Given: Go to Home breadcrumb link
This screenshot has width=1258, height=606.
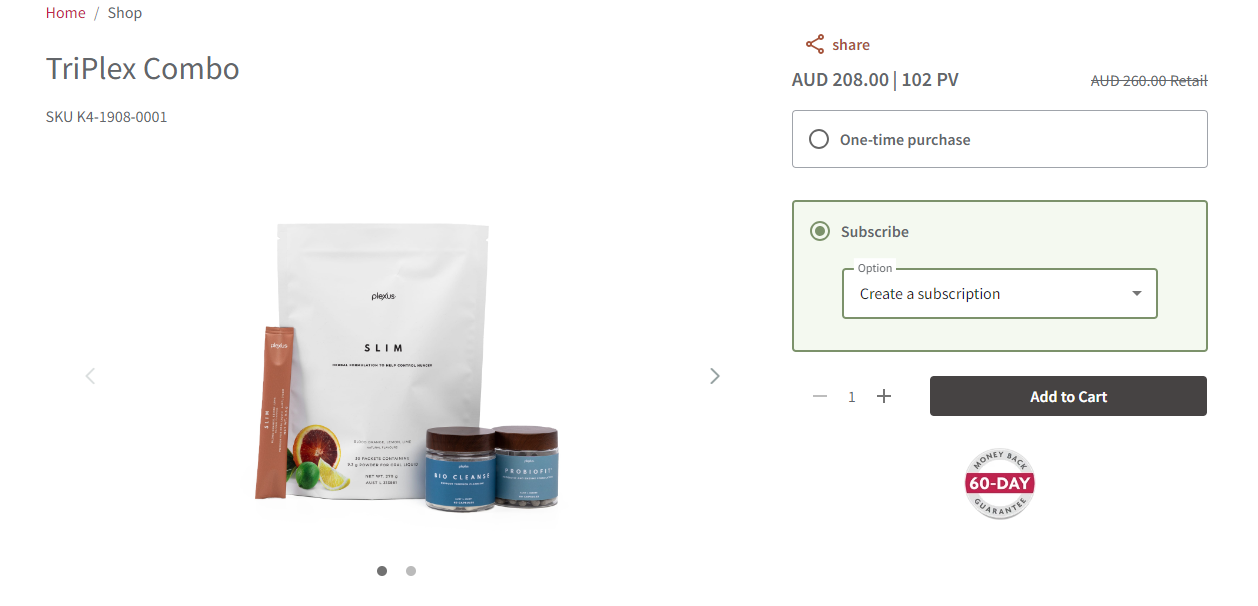Looking at the screenshot, I should (66, 13).
